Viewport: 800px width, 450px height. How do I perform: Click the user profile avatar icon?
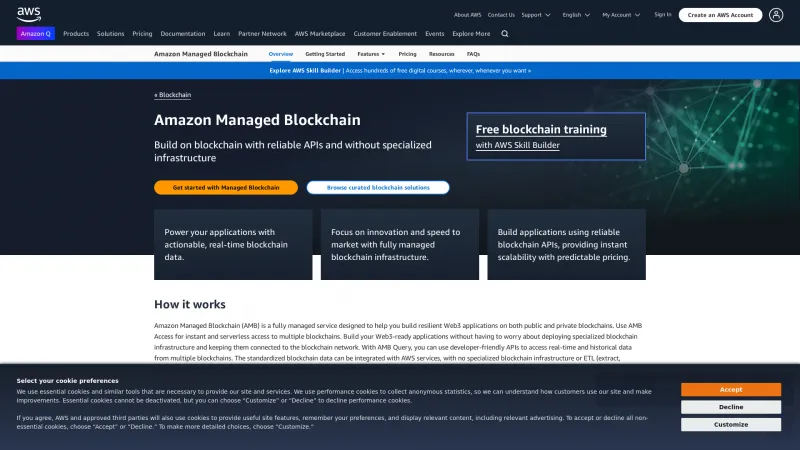tap(776, 15)
